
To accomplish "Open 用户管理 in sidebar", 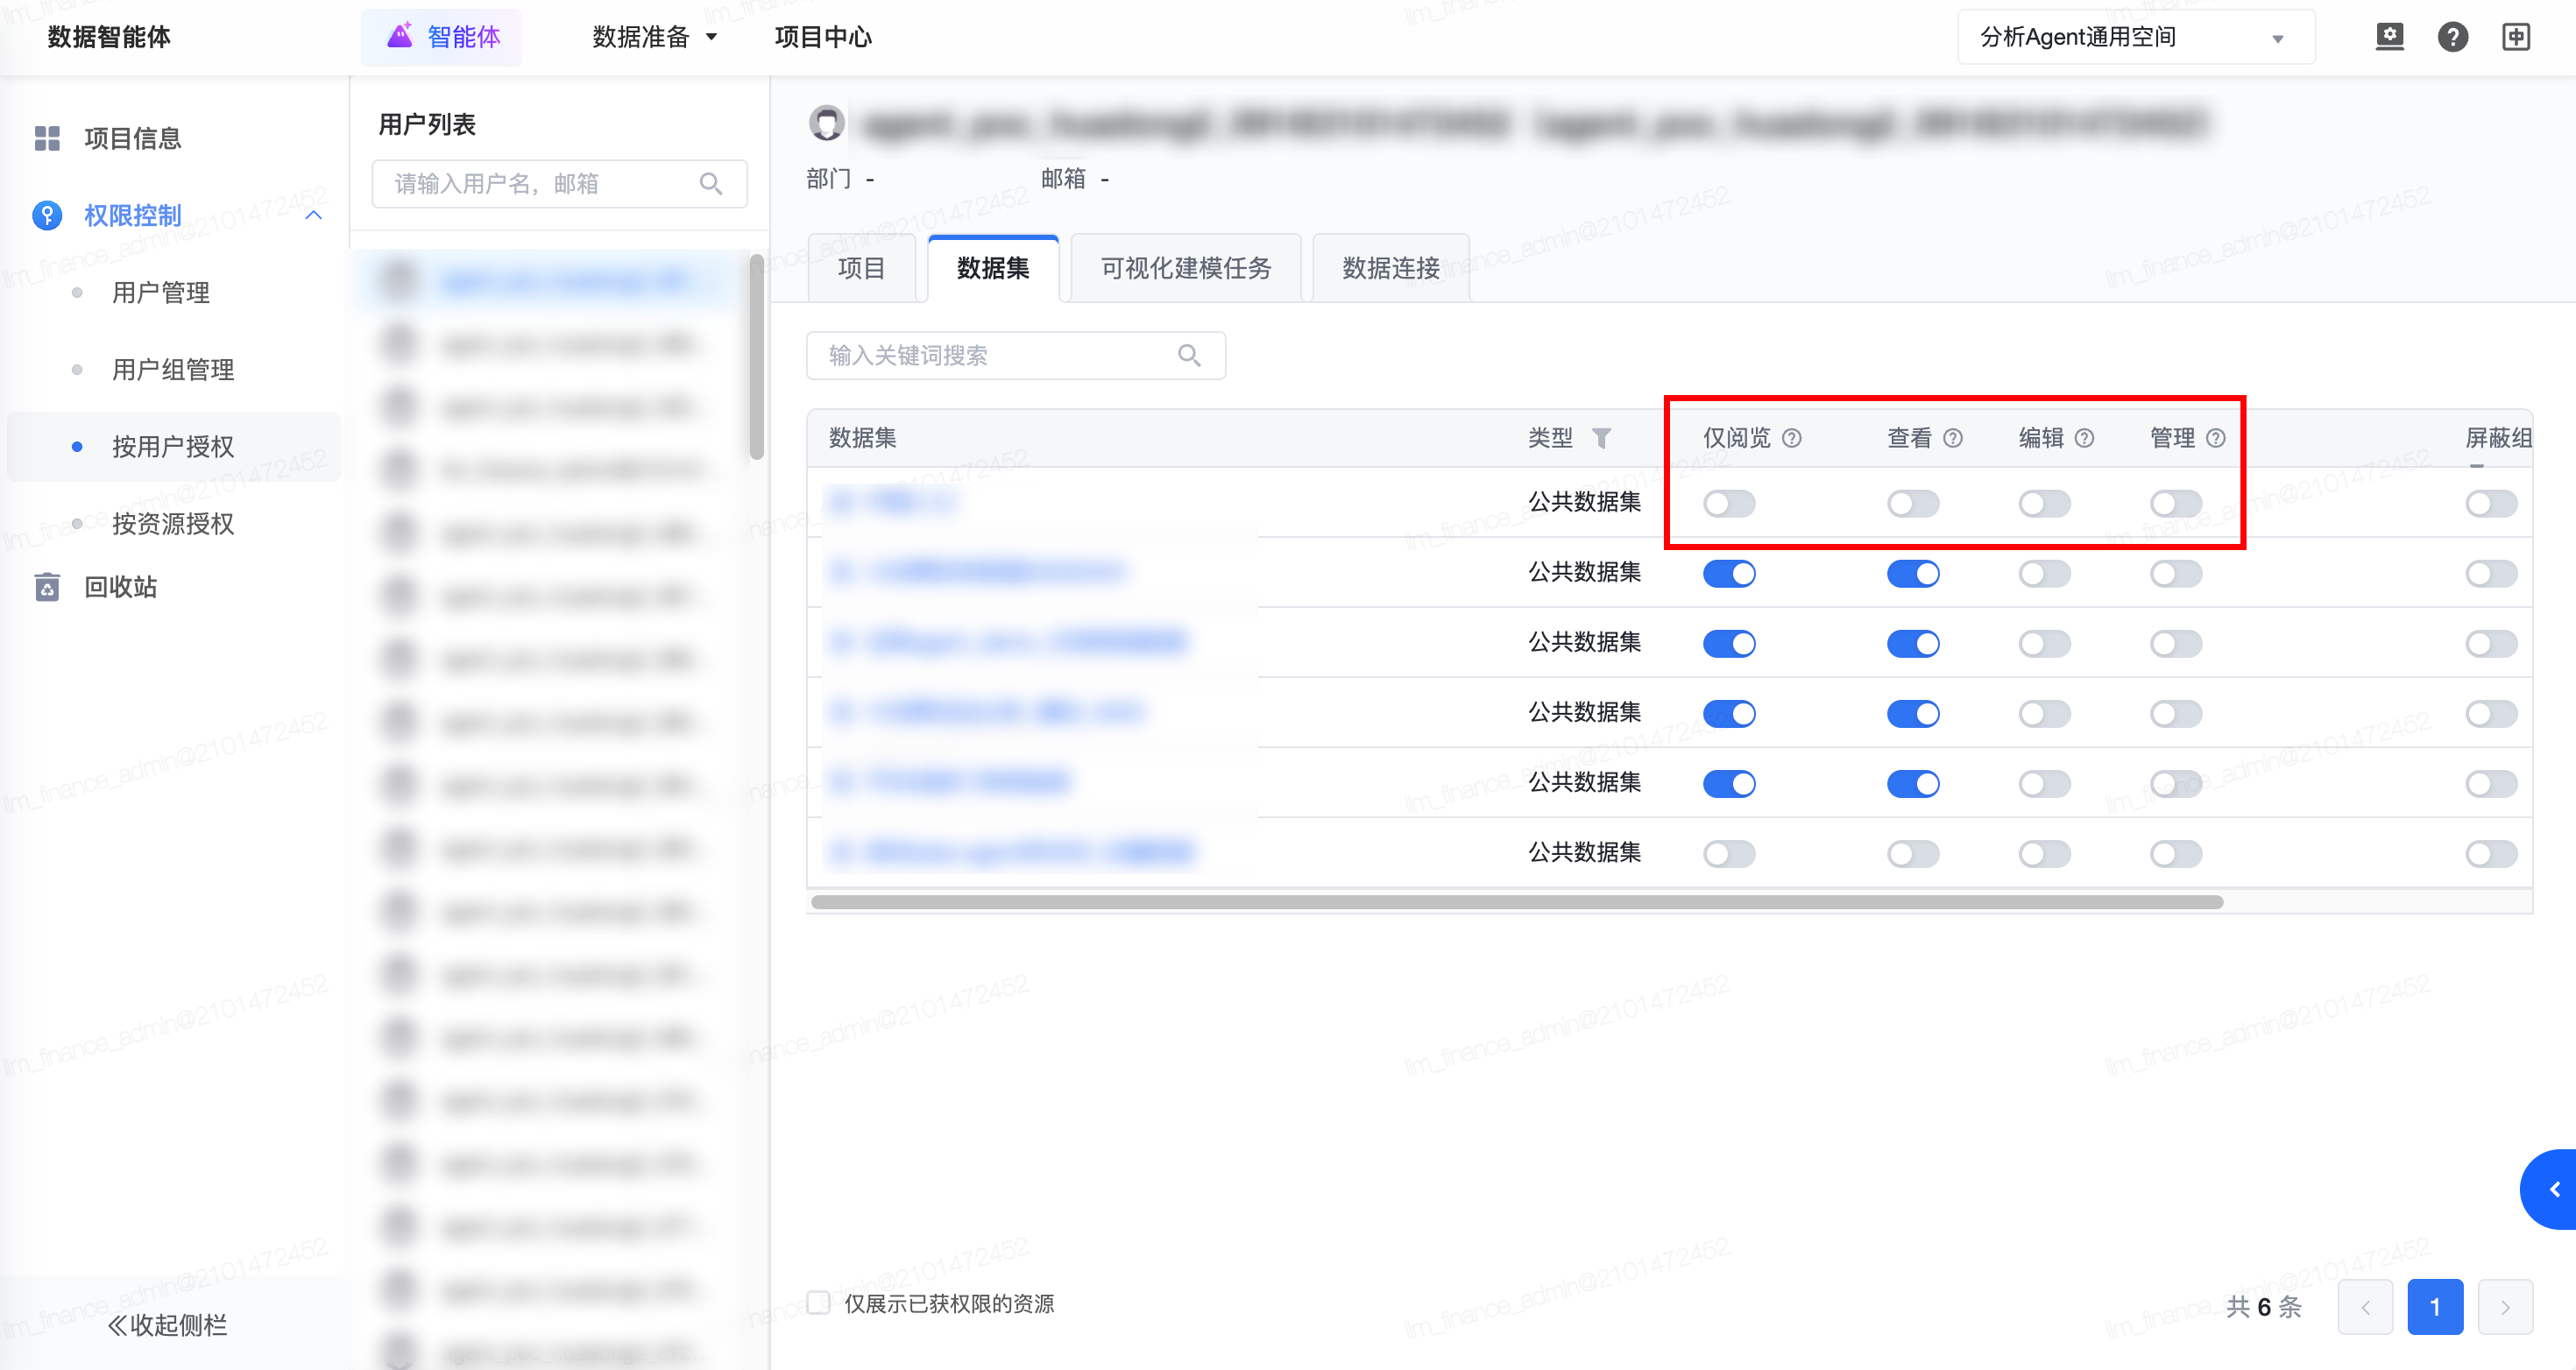I will [161, 293].
